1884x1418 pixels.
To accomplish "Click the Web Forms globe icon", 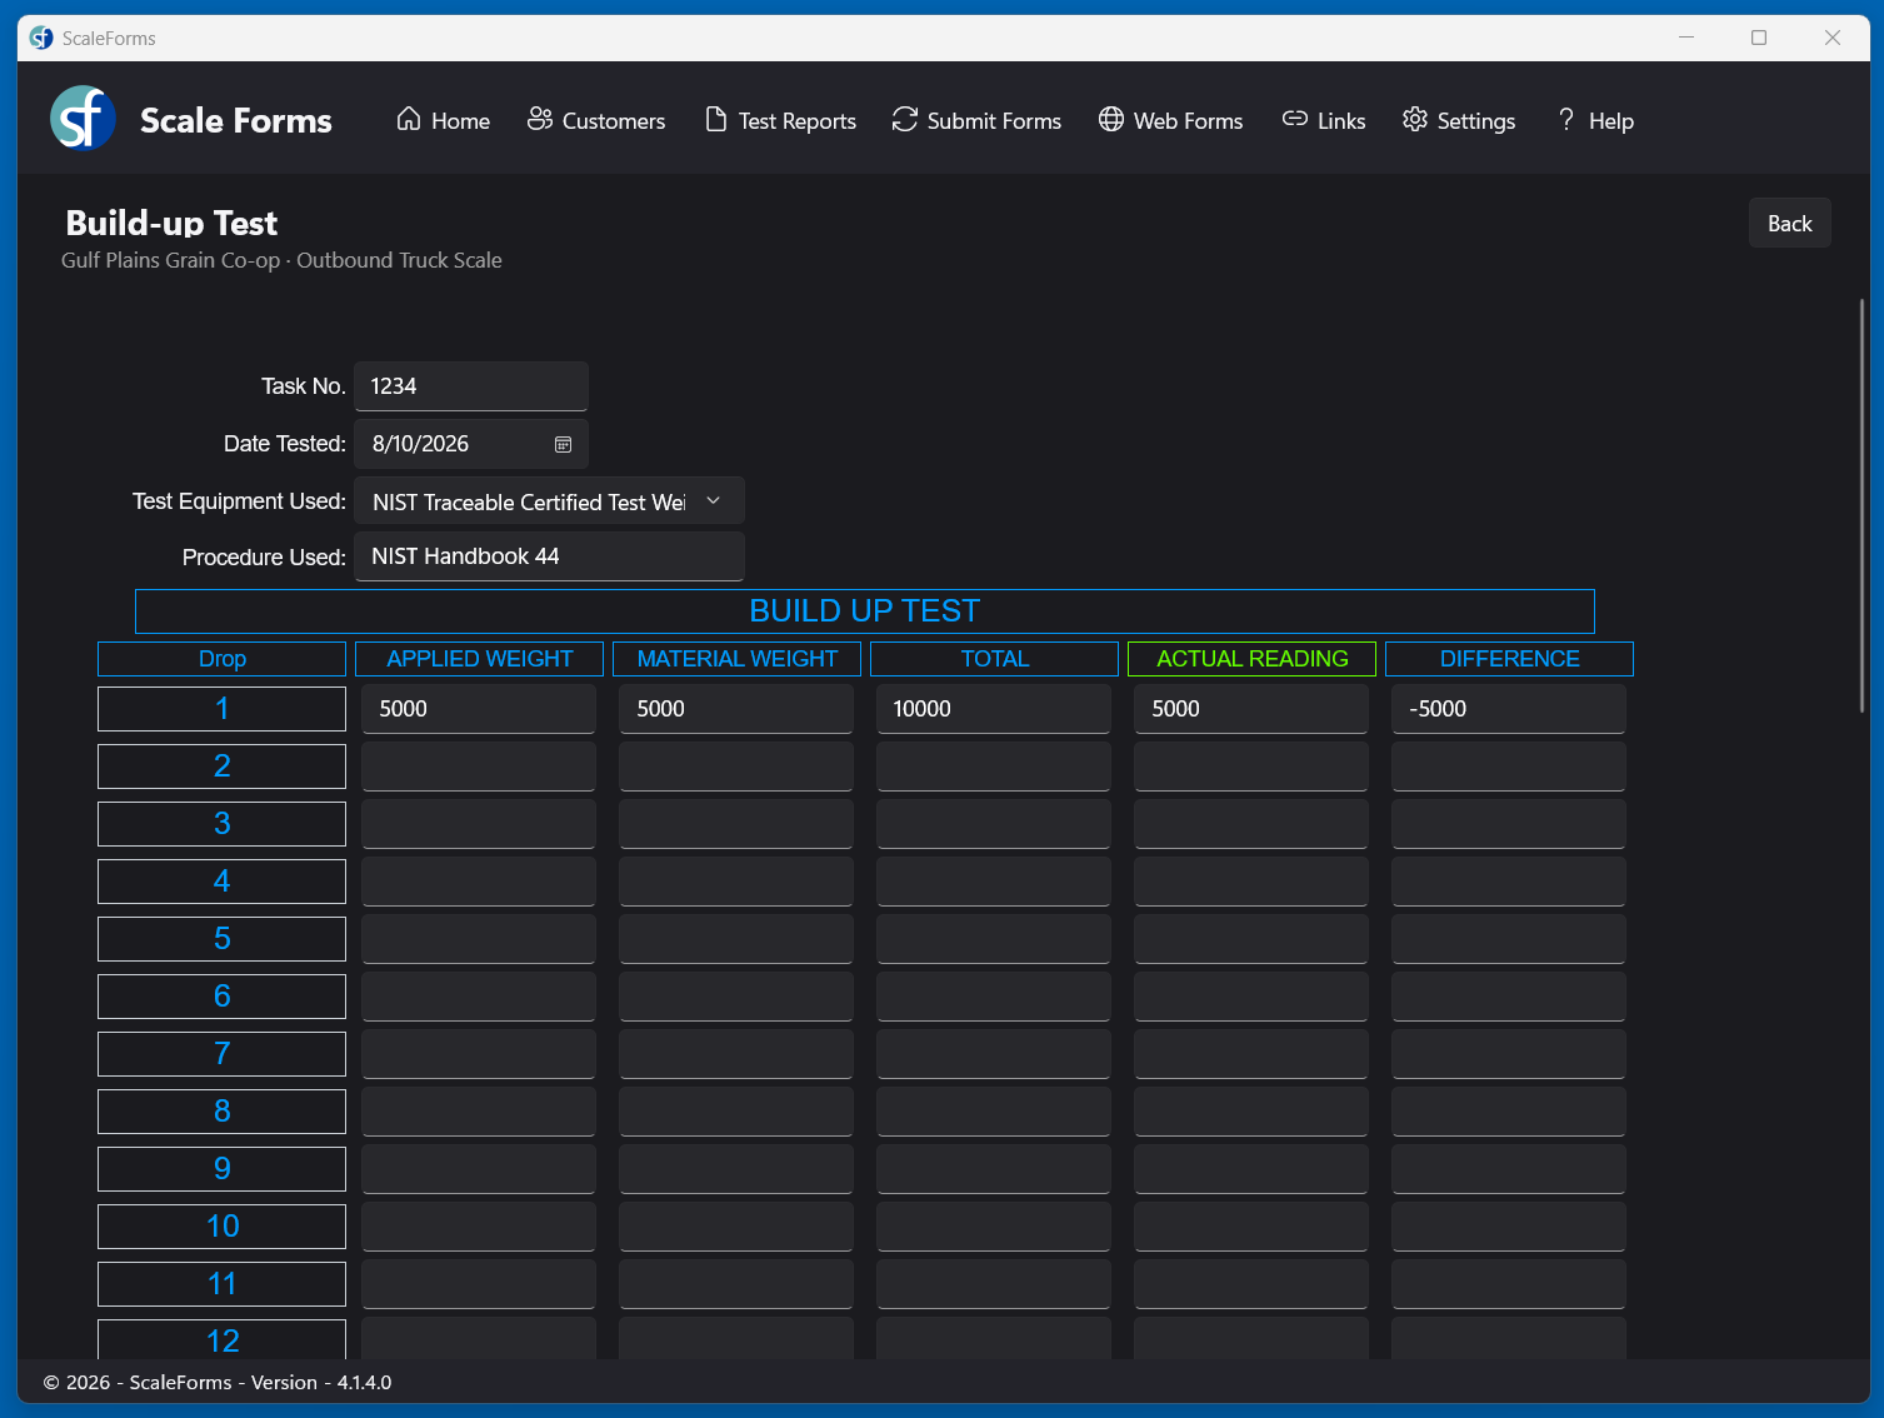I will pos(1111,119).
